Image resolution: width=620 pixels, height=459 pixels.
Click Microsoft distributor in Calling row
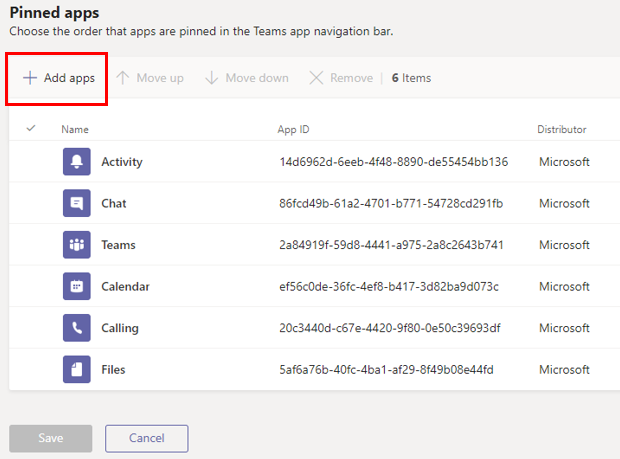click(x=564, y=328)
